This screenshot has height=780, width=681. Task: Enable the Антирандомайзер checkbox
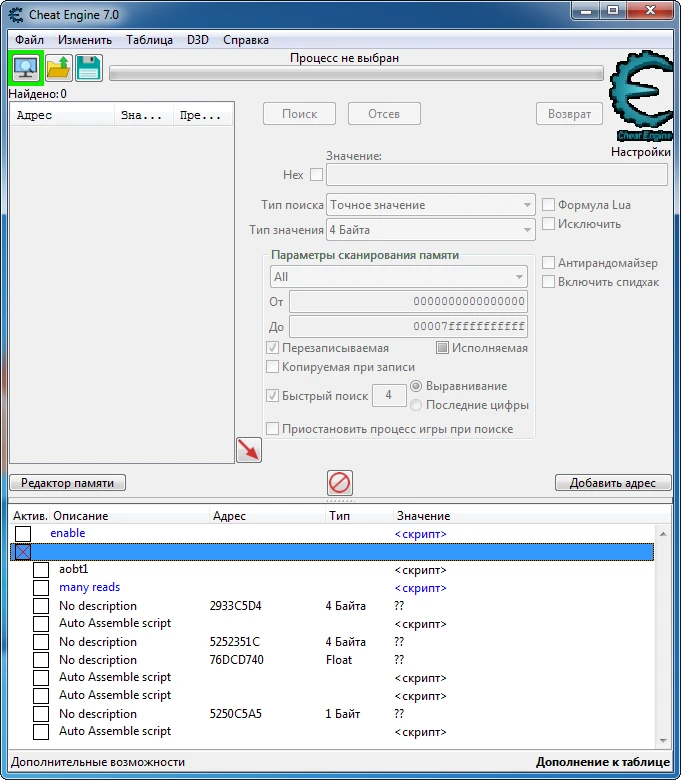548,262
